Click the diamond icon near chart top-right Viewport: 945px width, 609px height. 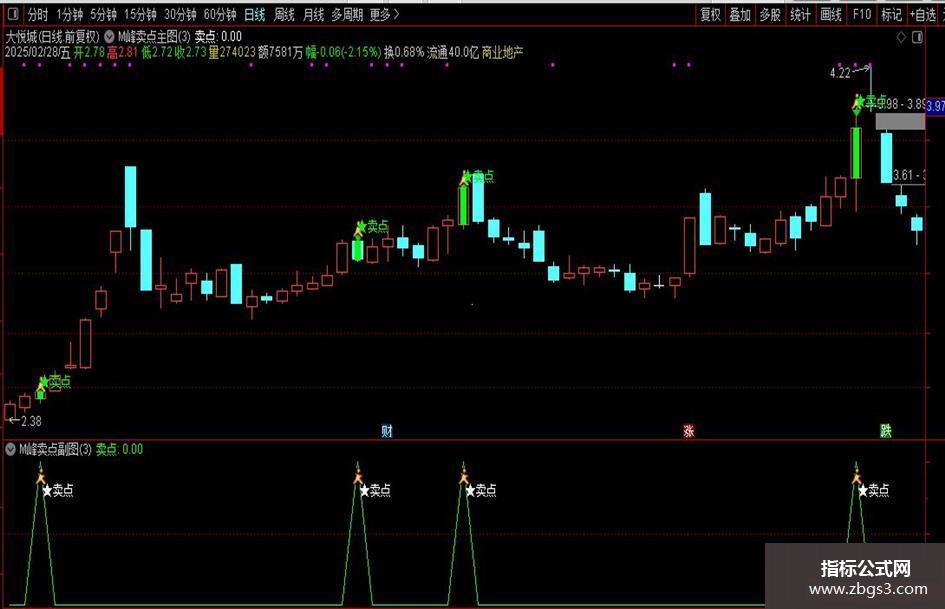902,37
